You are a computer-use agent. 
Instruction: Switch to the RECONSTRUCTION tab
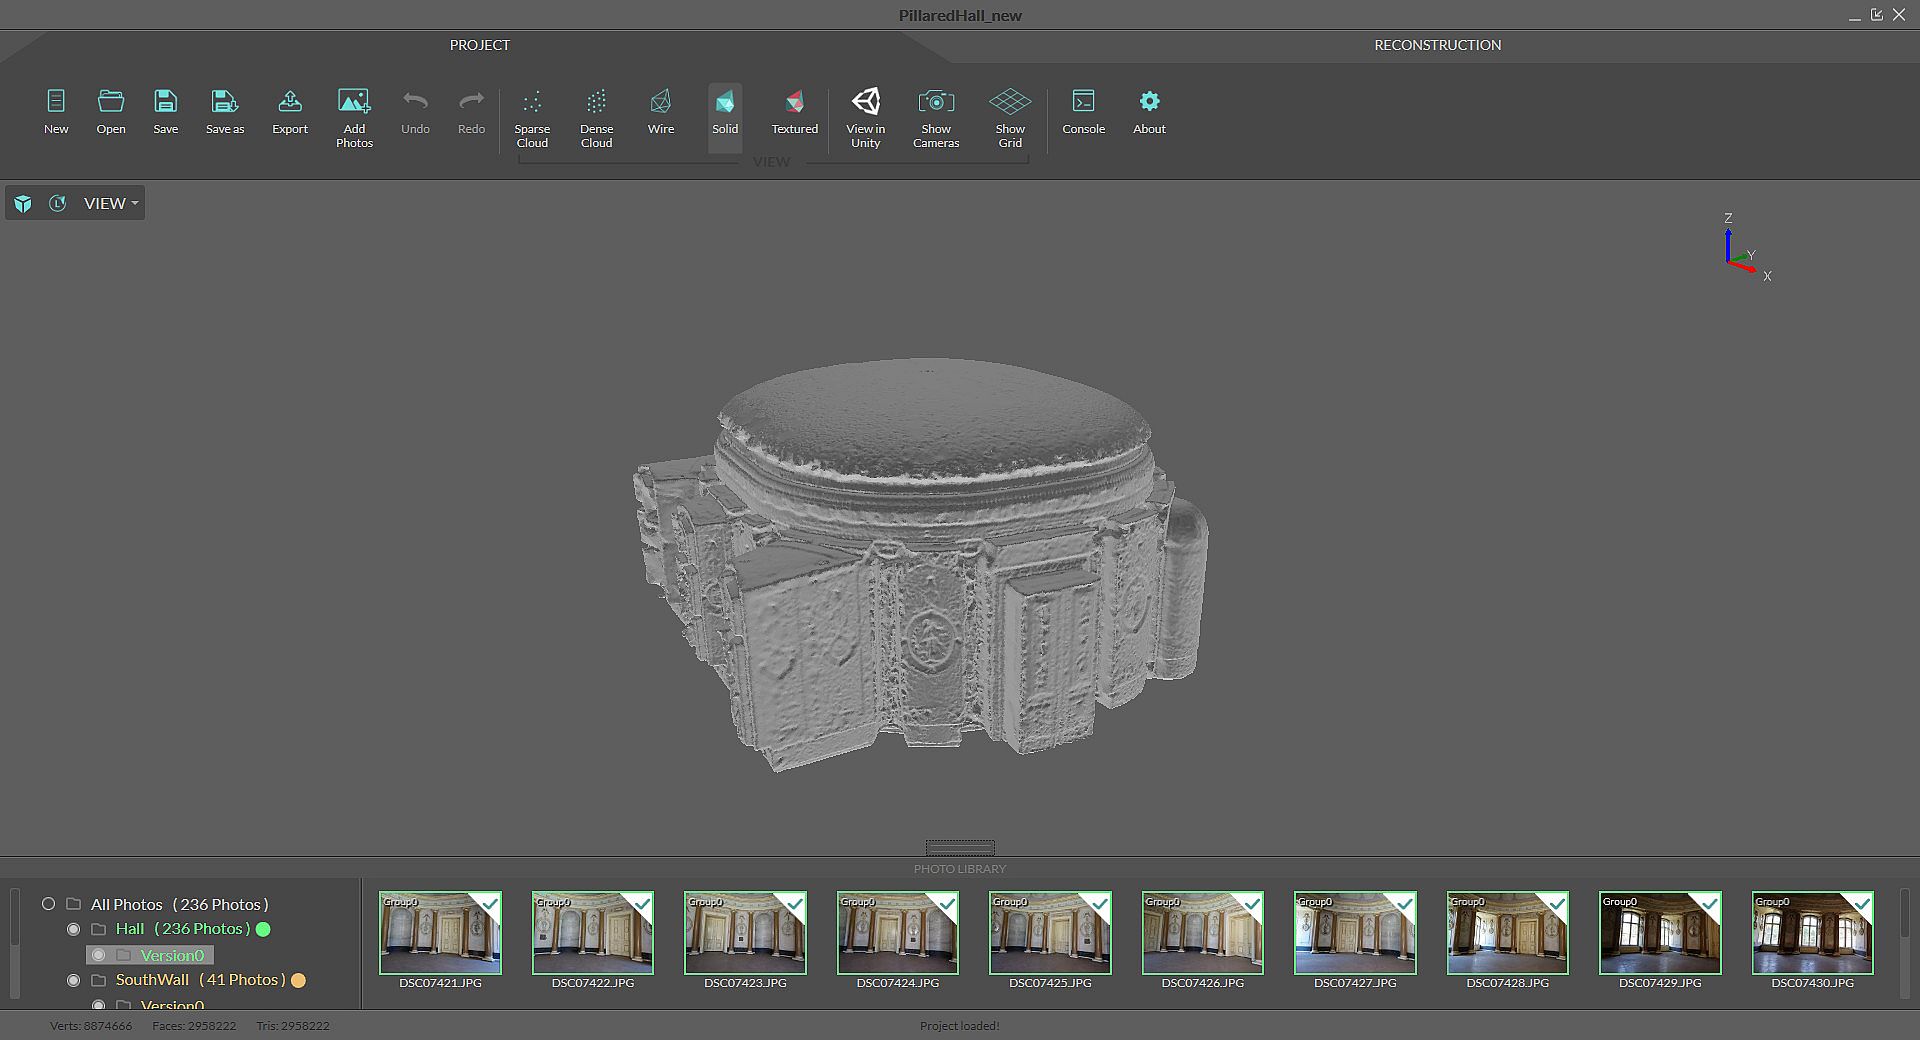coord(1437,45)
